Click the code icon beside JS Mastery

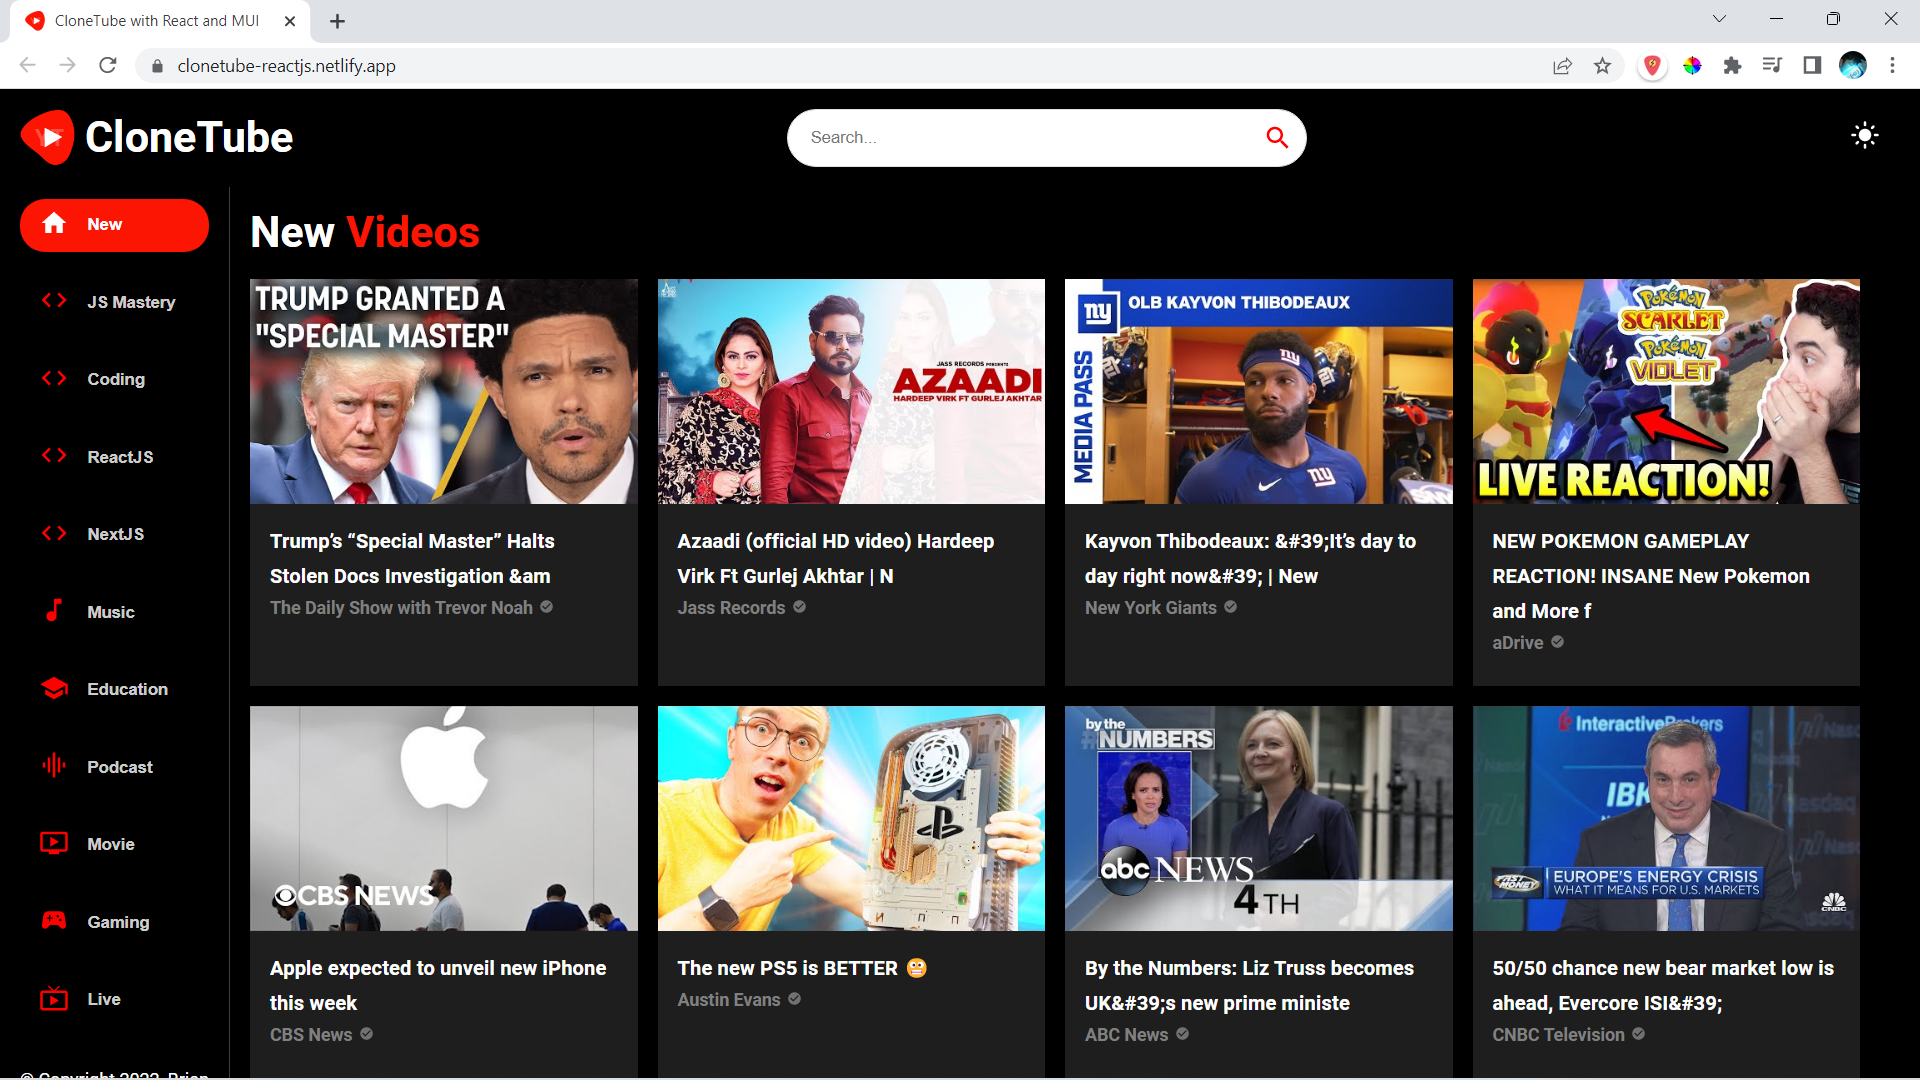tap(54, 302)
